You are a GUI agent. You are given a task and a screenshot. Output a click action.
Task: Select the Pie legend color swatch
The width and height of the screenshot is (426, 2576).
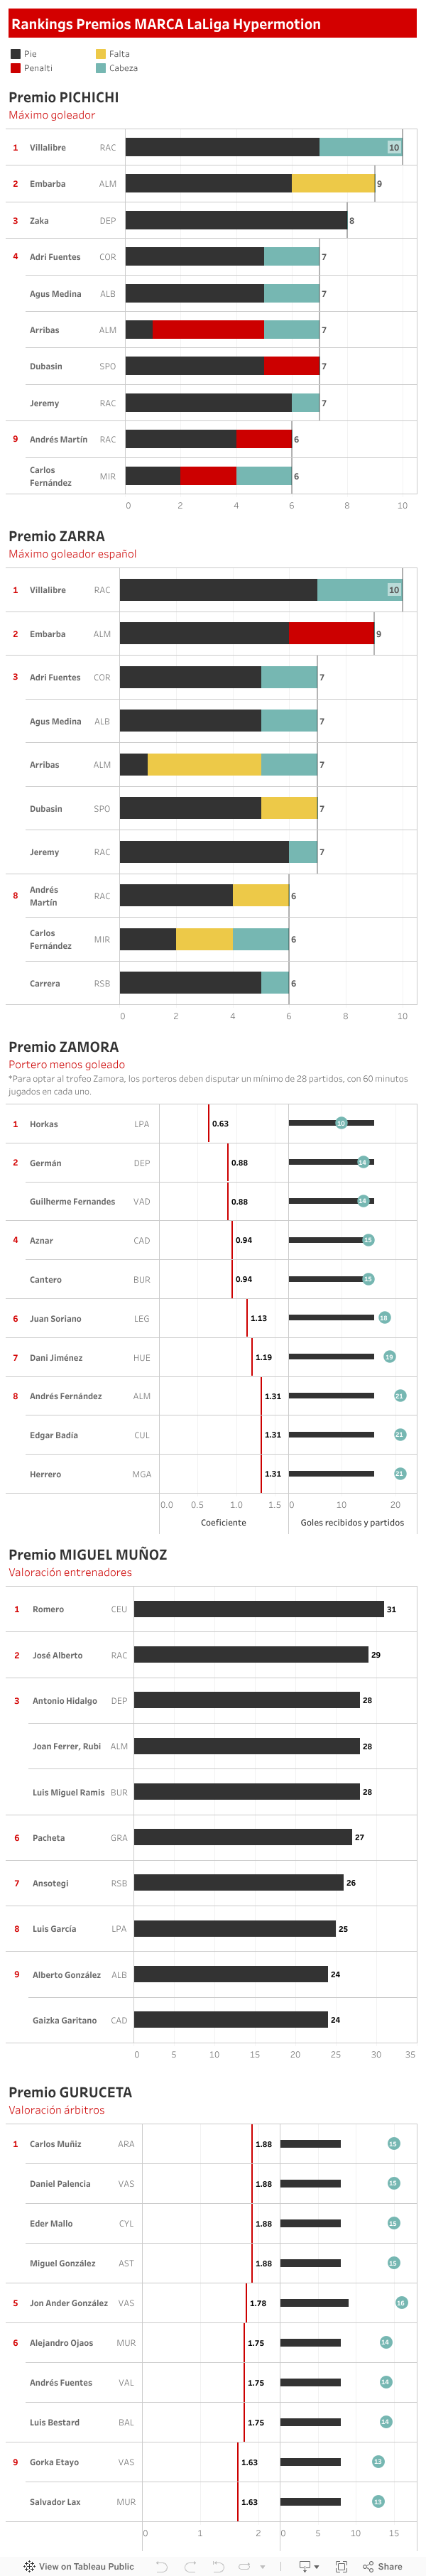(15, 54)
